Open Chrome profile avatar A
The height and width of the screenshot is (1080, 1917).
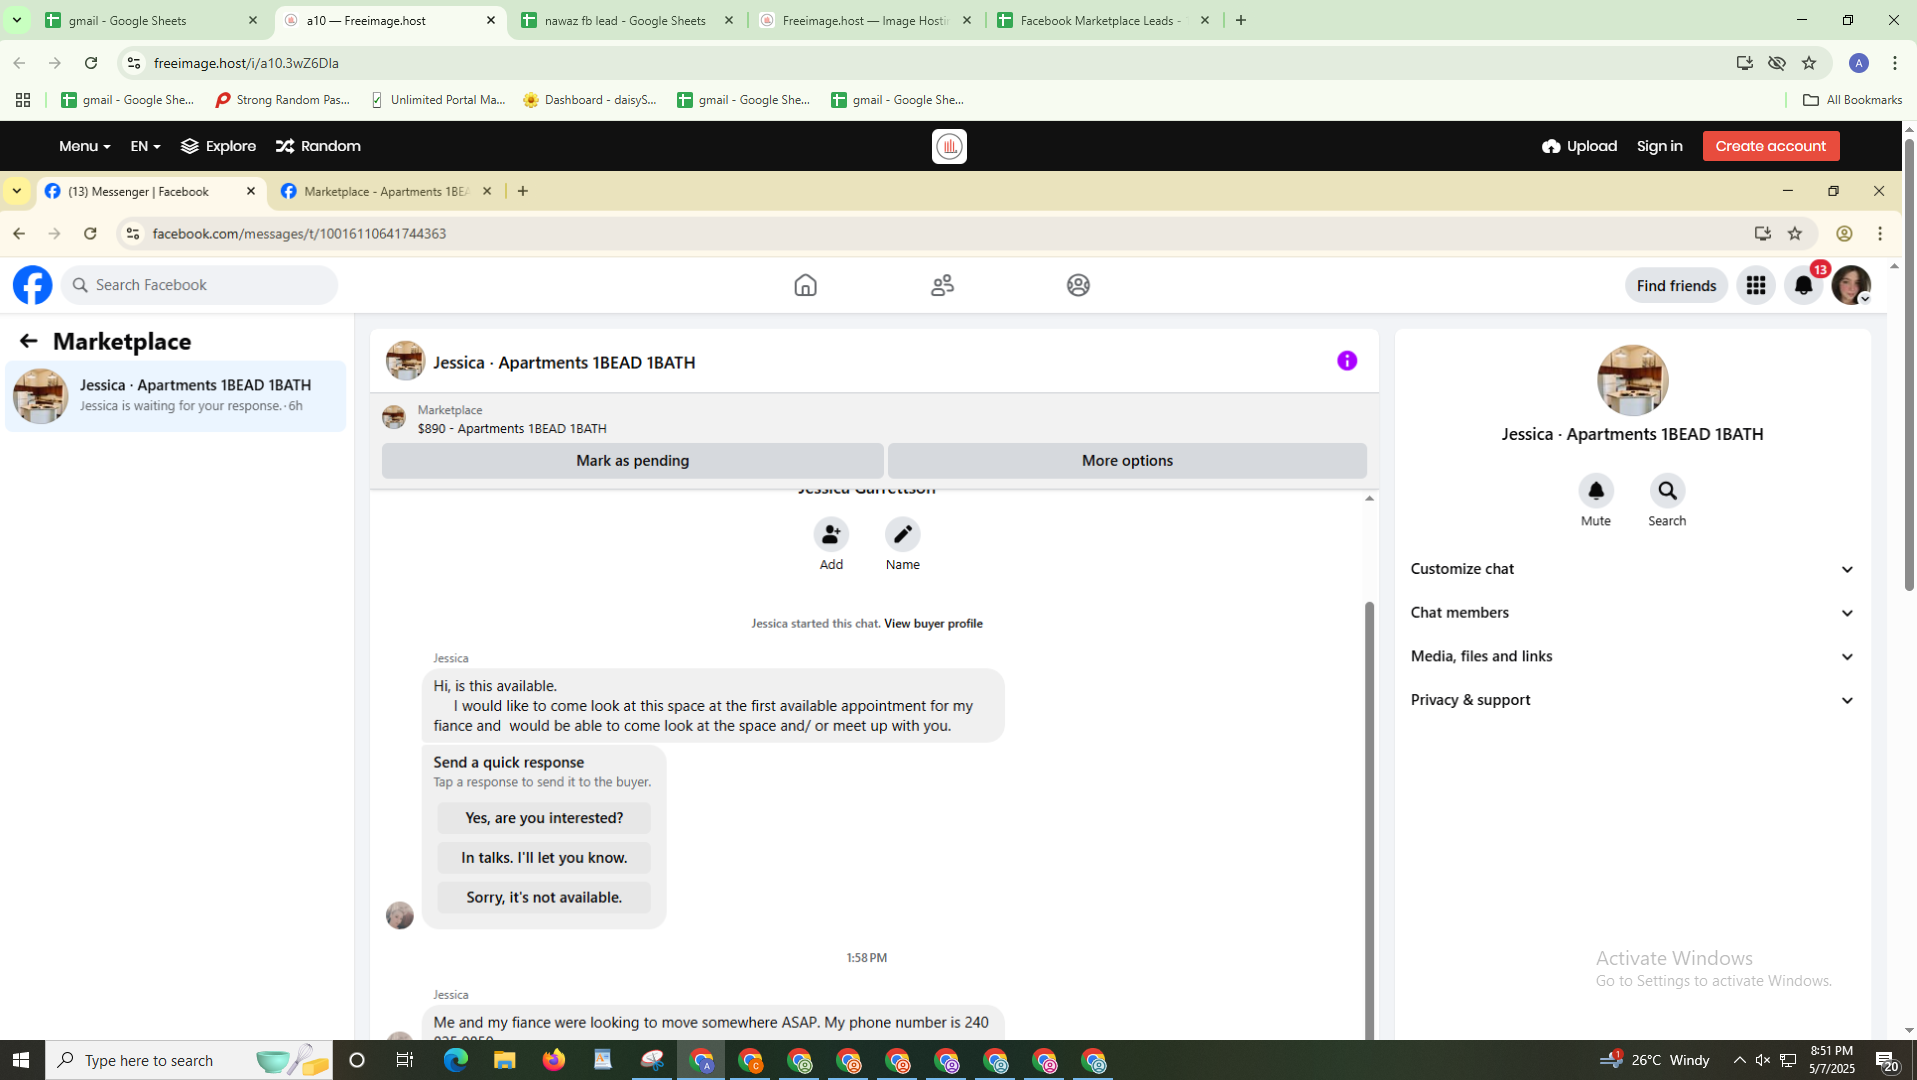(x=1859, y=63)
